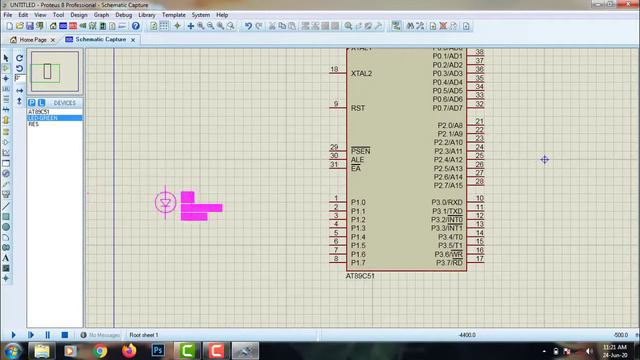This screenshot has width=640, height=360.
Task: Step the simulation forward
Action: (31, 335)
